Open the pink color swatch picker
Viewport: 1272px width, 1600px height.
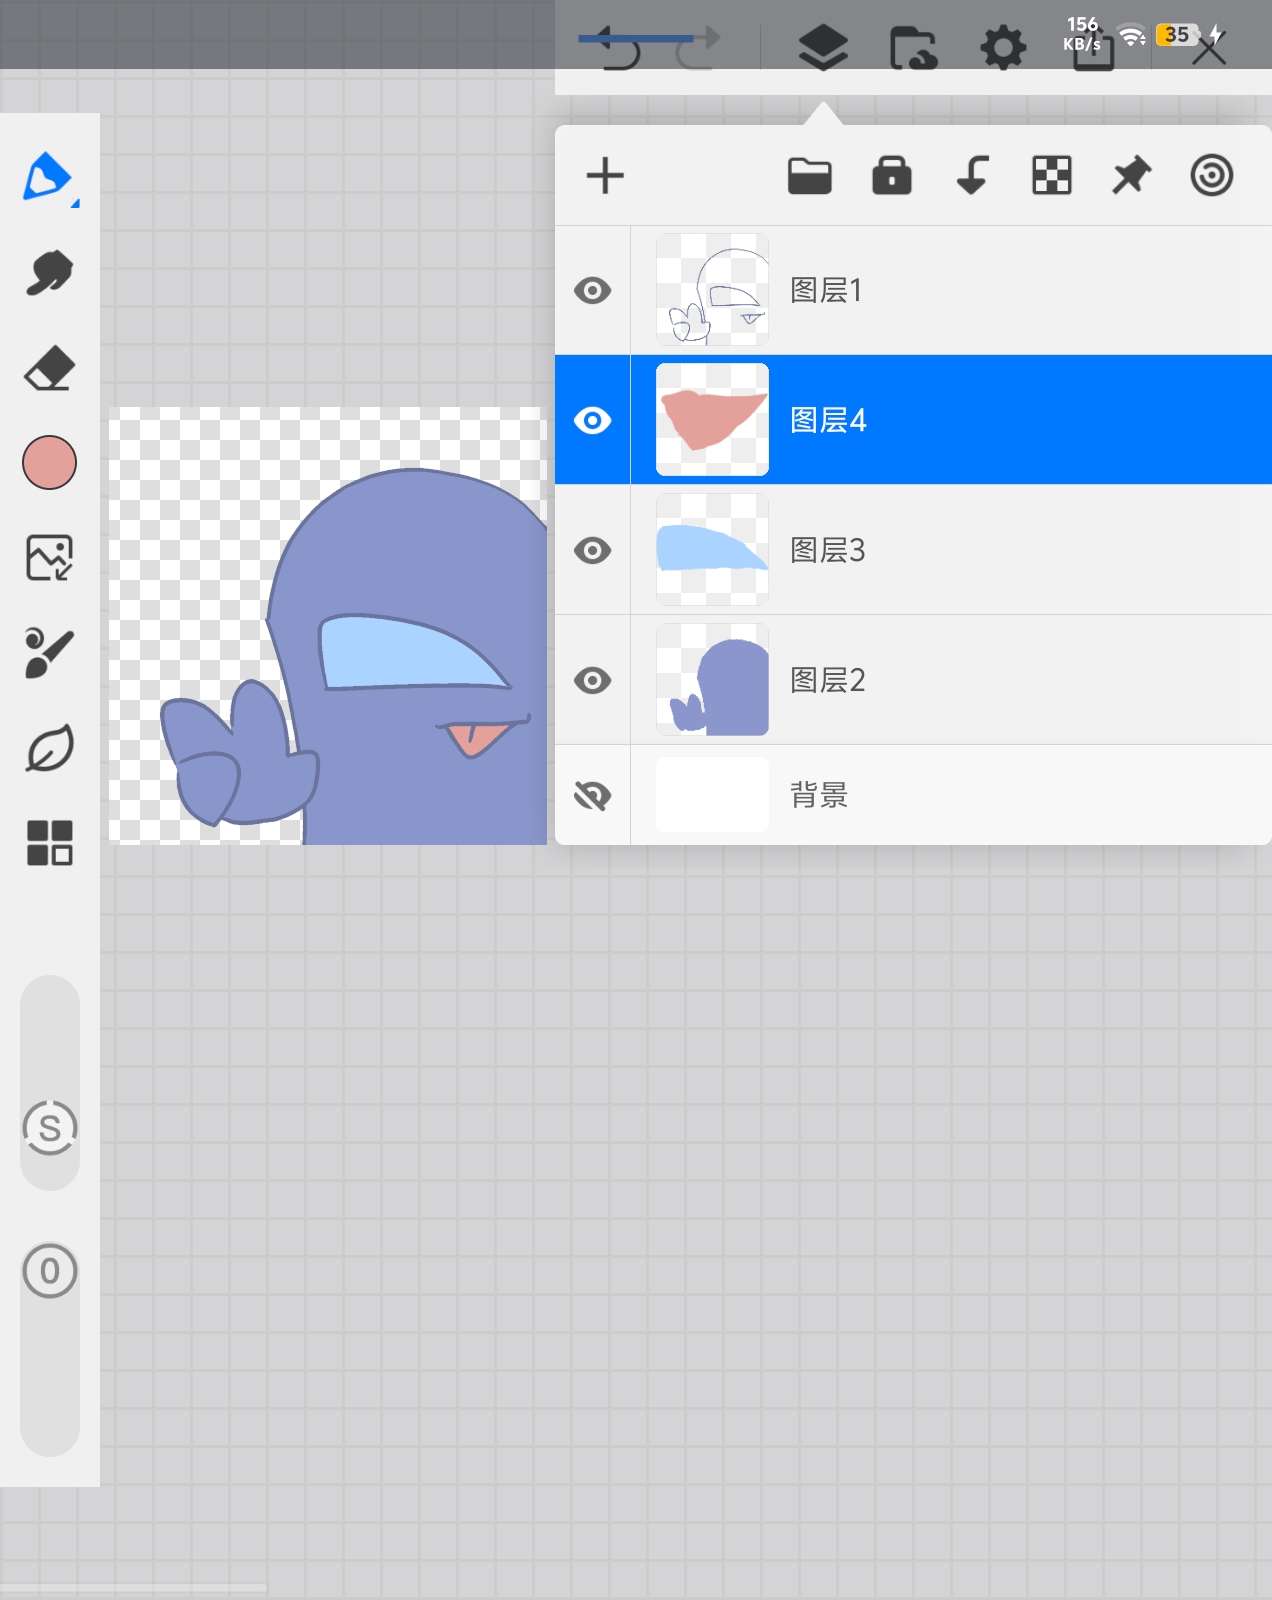point(49,463)
